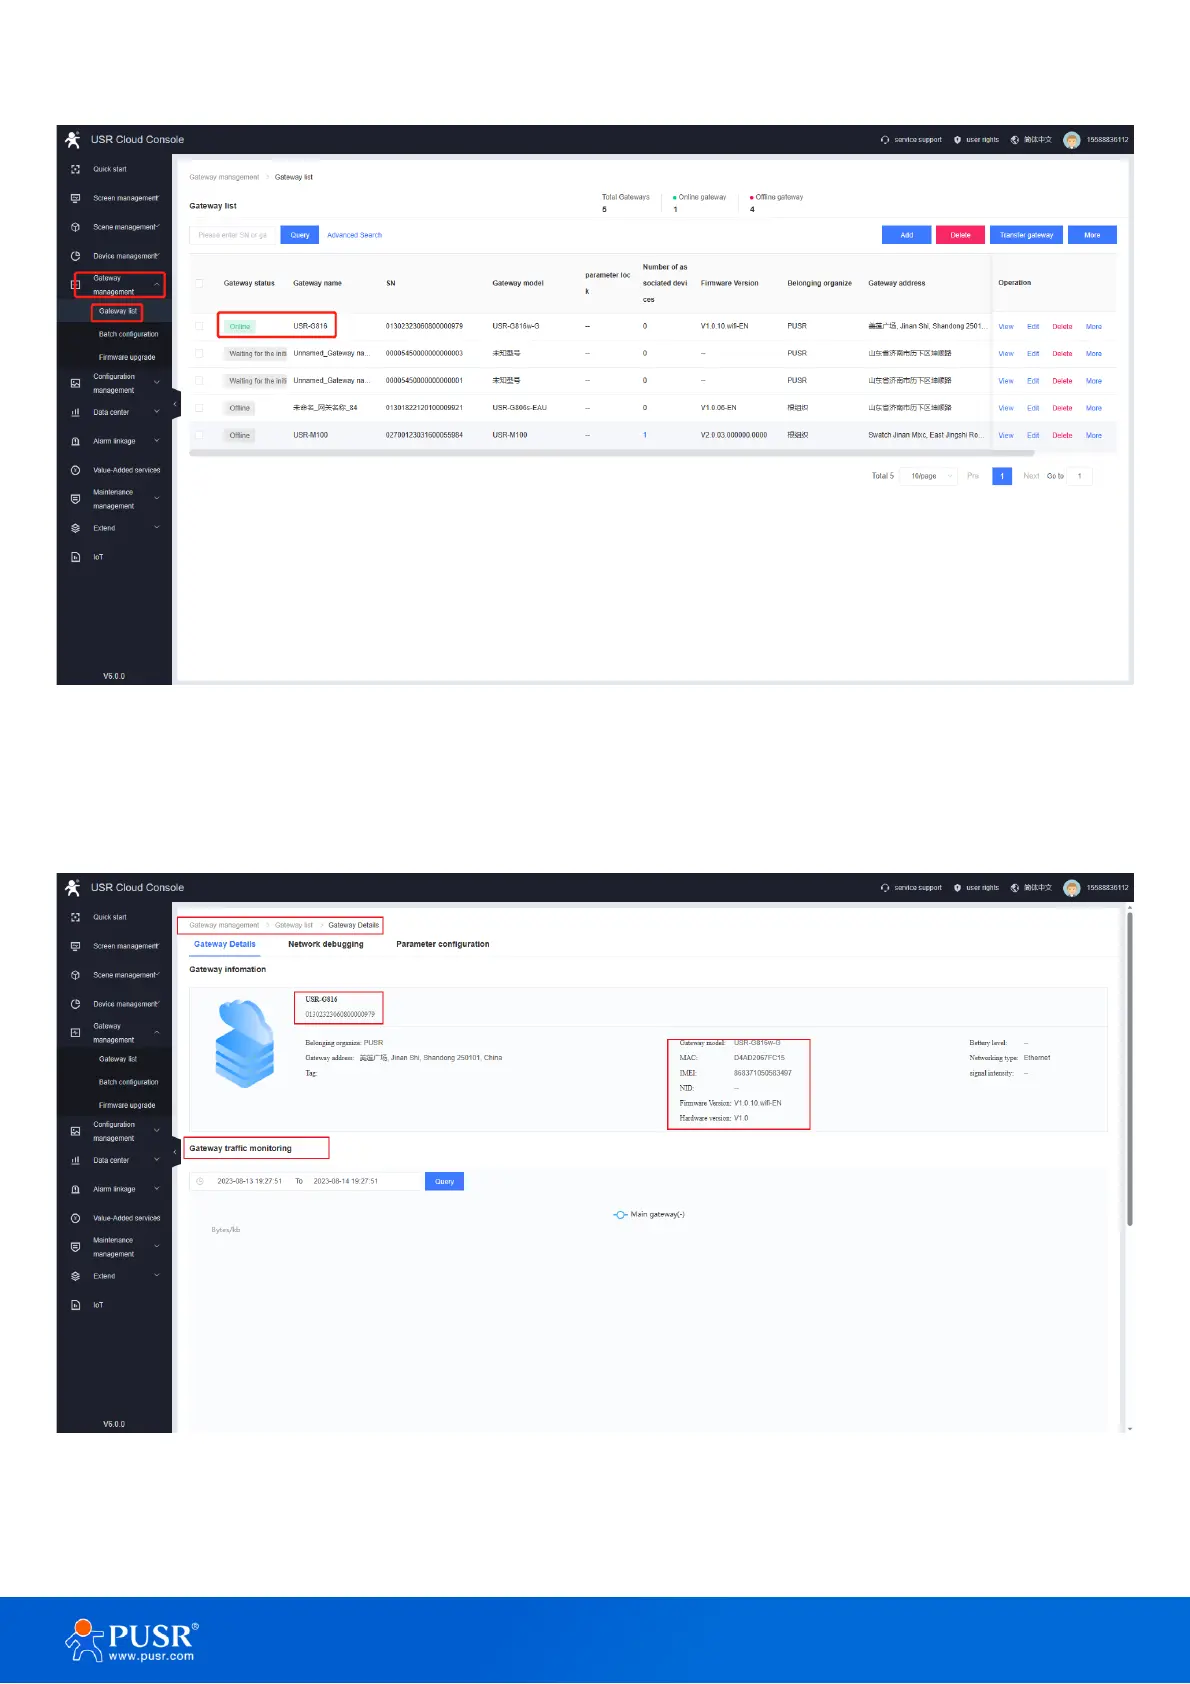Click IoT icon in Gateway Details screenshot
The image size is (1190, 1684).
point(75,1305)
